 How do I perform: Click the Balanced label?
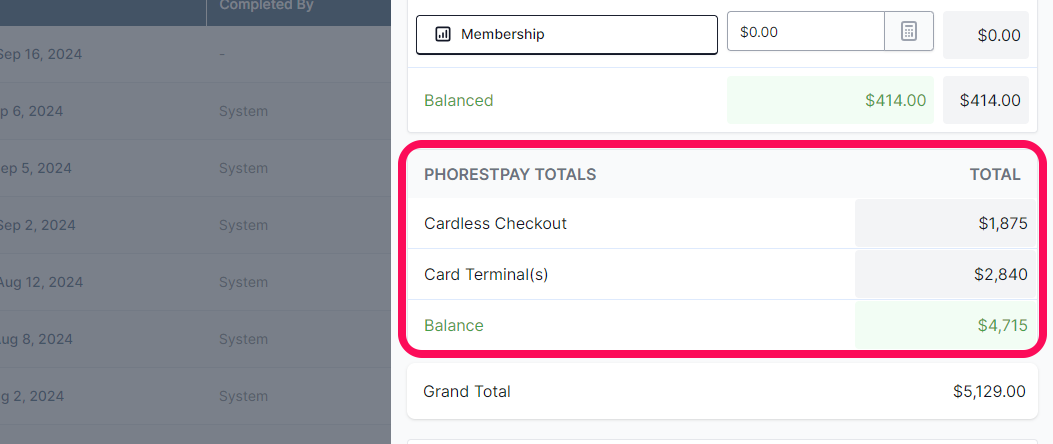click(x=459, y=101)
